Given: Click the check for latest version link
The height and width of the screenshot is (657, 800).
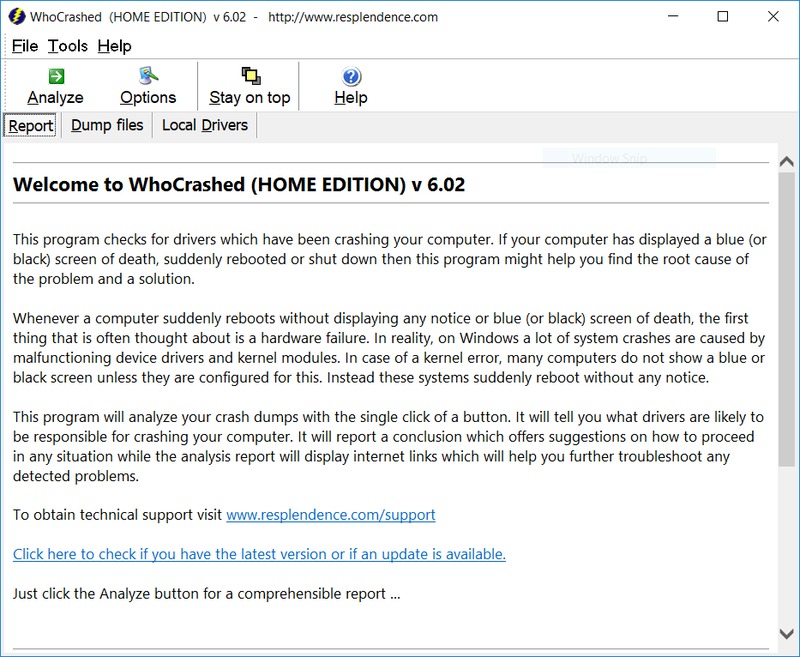Looking at the screenshot, I should (259, 554).
